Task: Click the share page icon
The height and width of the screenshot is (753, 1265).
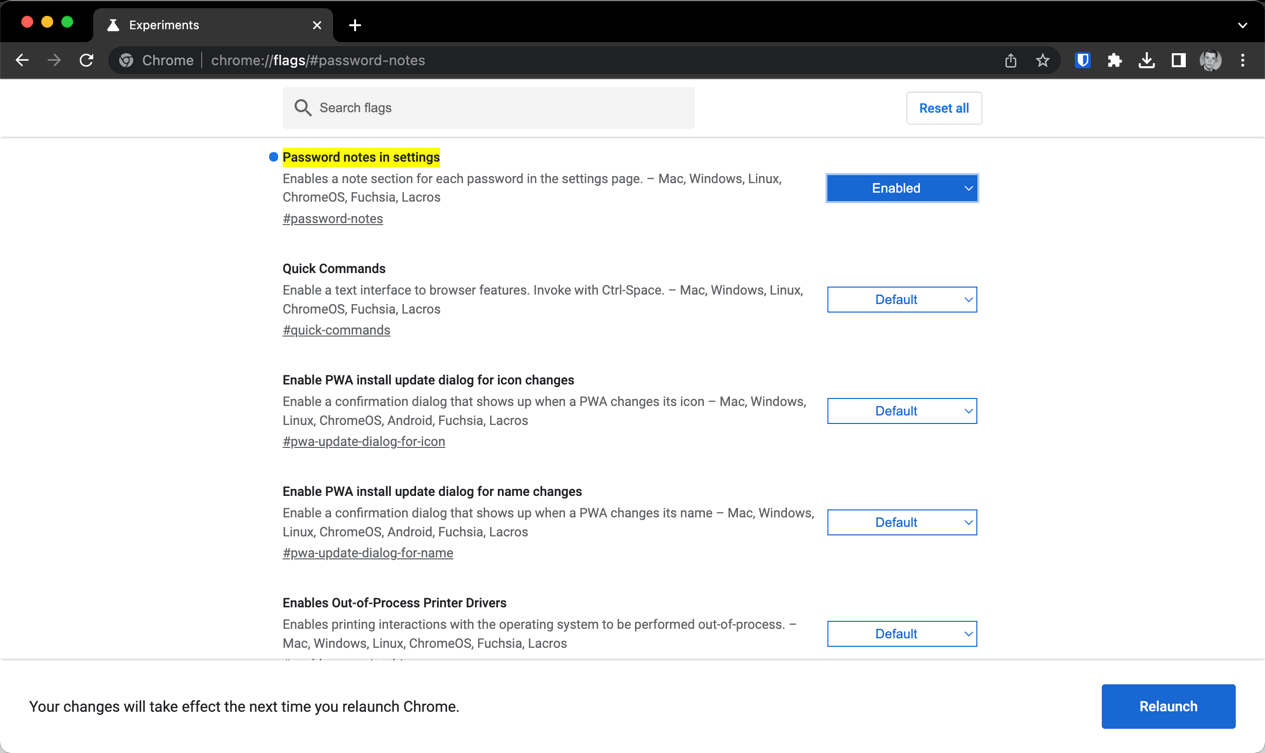Action: pos(1011,61)
